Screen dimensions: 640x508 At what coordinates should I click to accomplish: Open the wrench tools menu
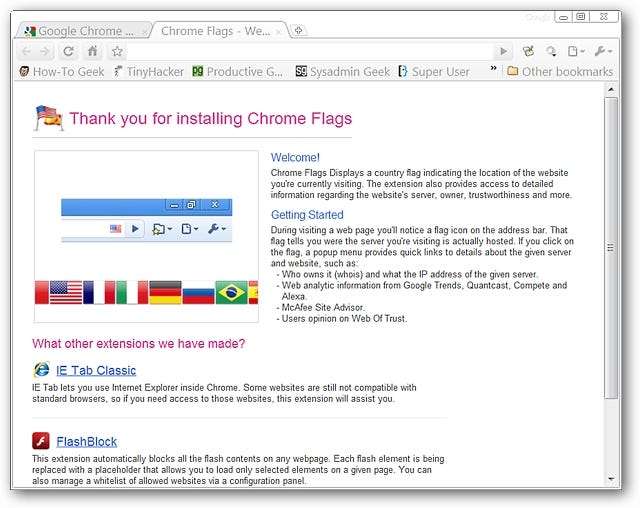click(x=603, y=51)
